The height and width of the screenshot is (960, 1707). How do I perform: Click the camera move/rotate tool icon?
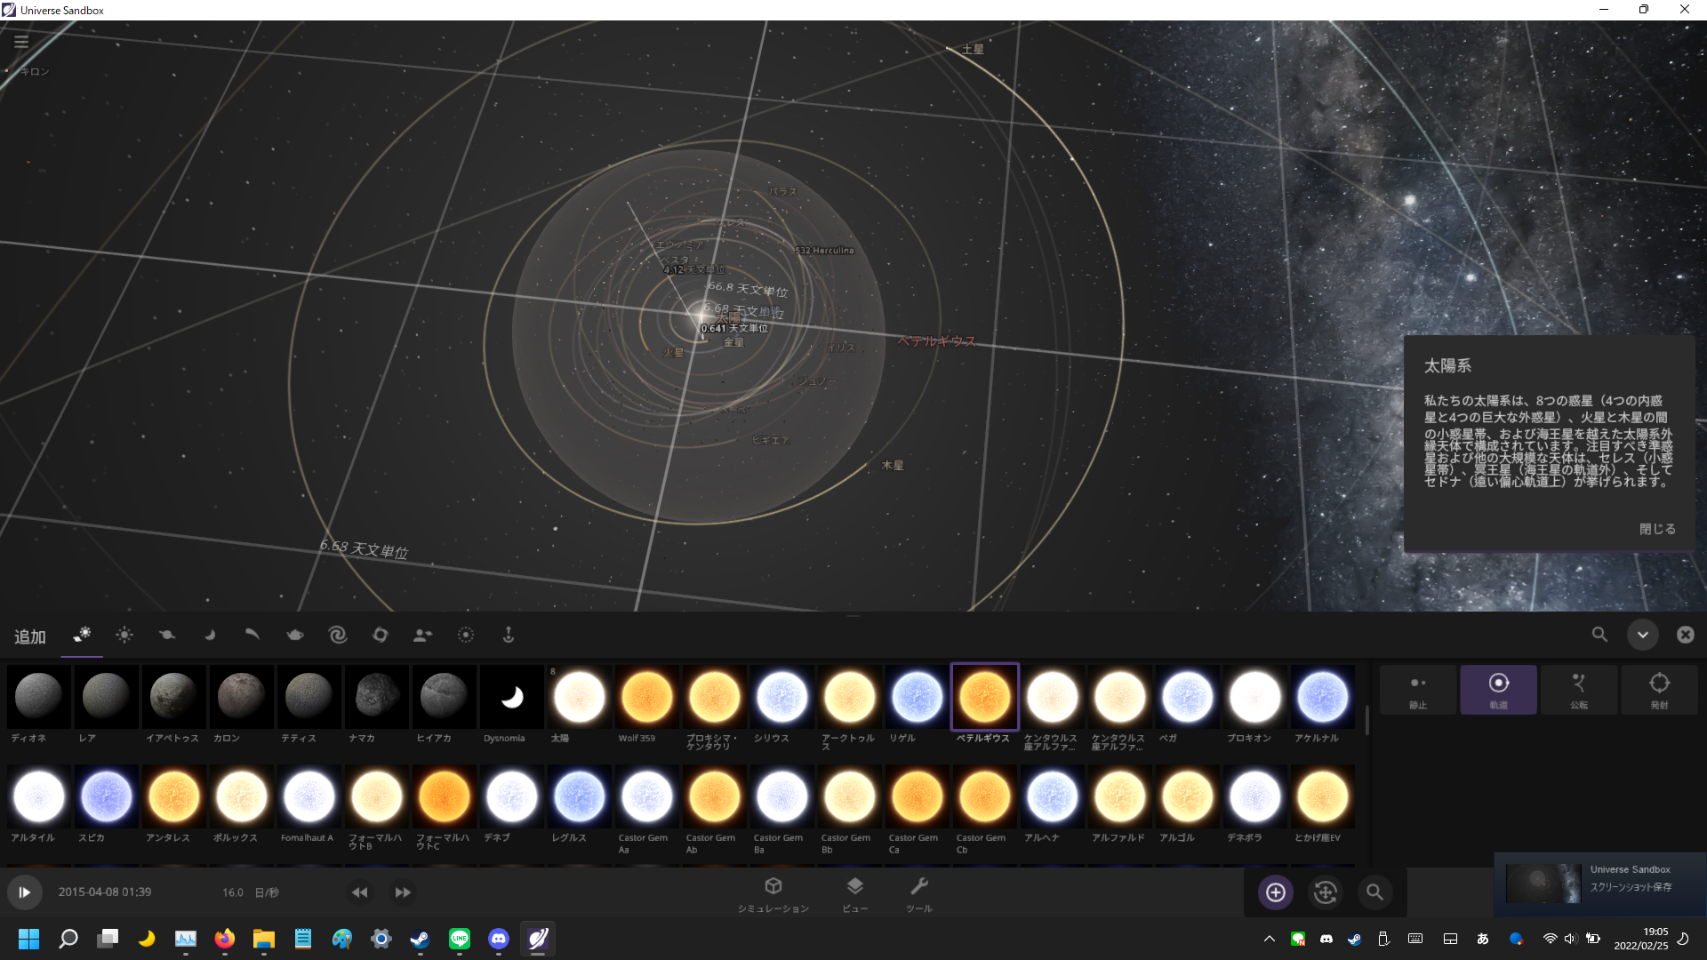point(1325,892)
